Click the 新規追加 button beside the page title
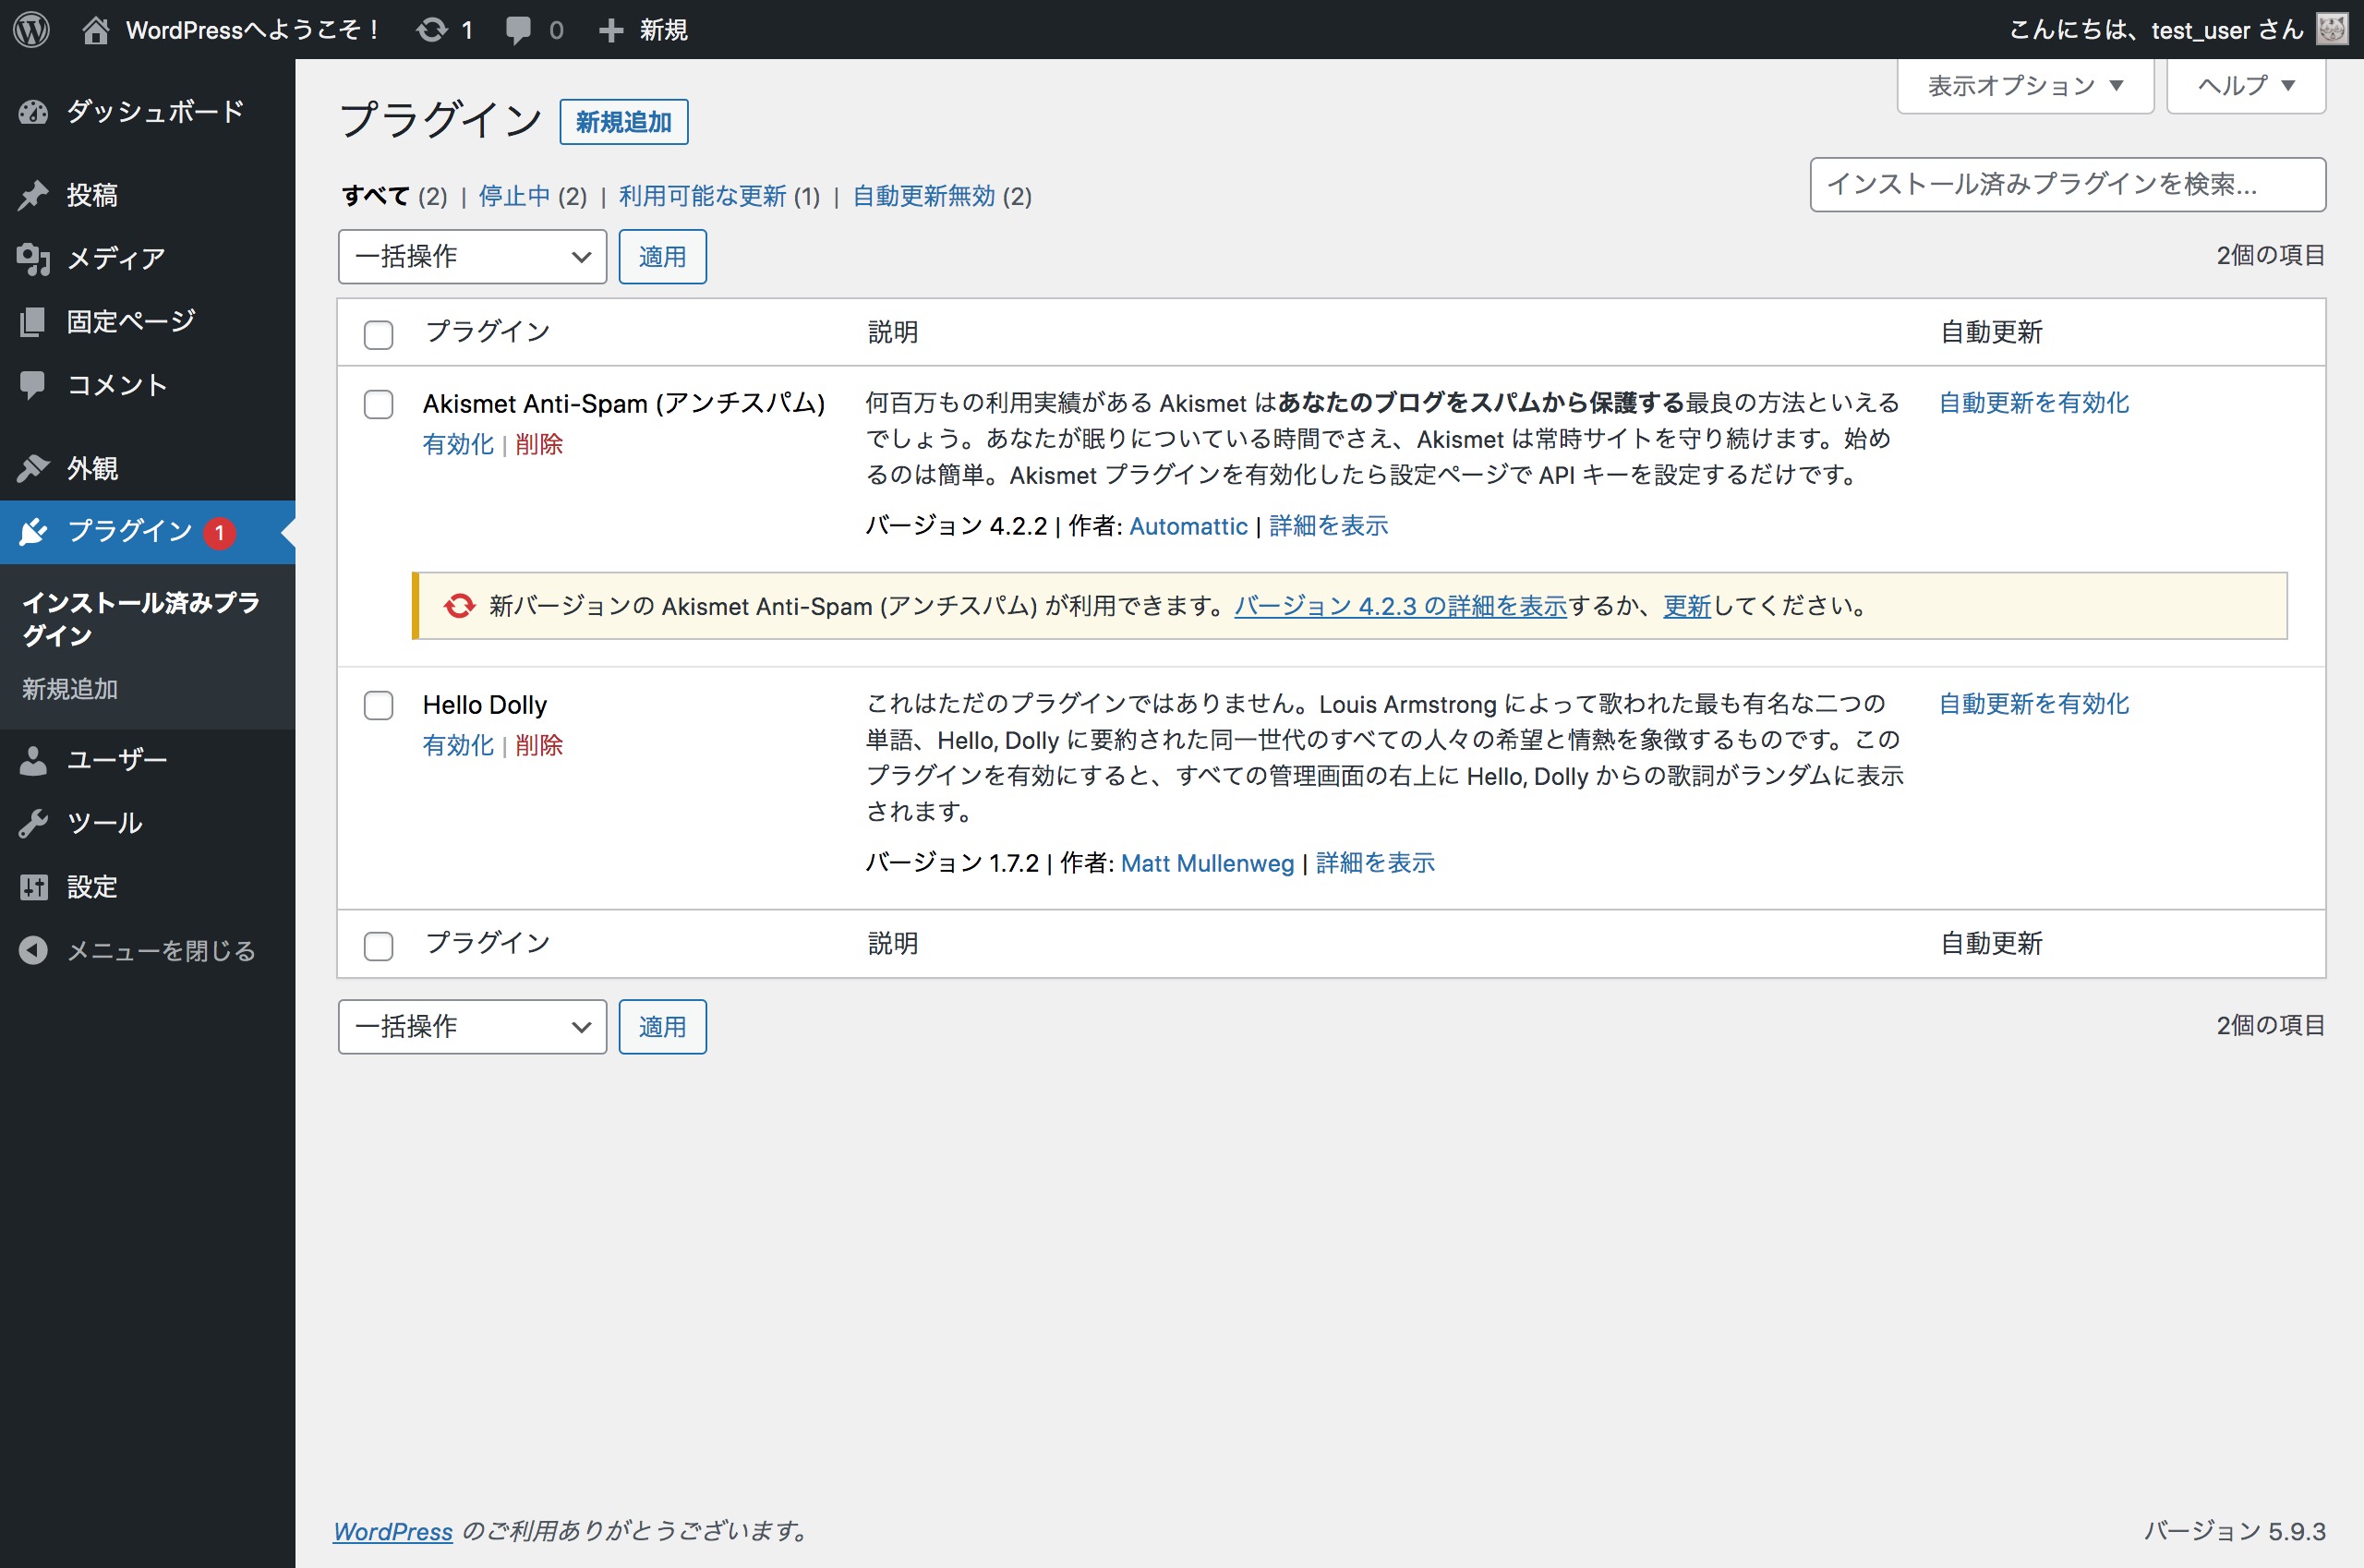This screenshot has width=2364, height=1568. pos(623,122)
